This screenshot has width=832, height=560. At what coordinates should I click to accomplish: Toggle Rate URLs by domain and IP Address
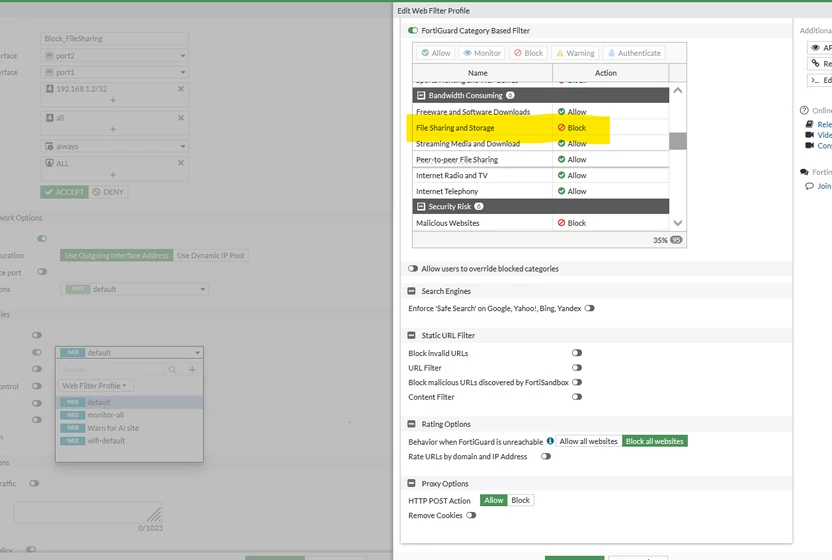pyautogui.click(x=546, y=456)
